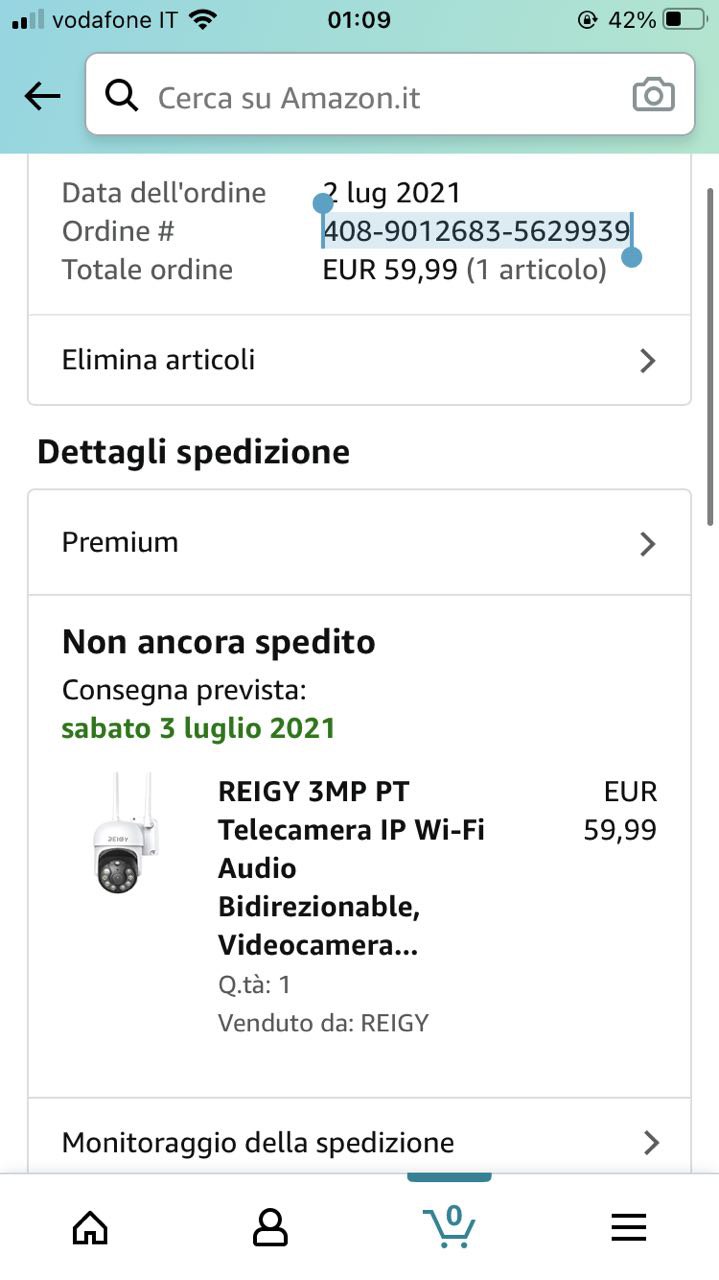
Task: Click the left text selection handle
Action: (x=322, y=205)
